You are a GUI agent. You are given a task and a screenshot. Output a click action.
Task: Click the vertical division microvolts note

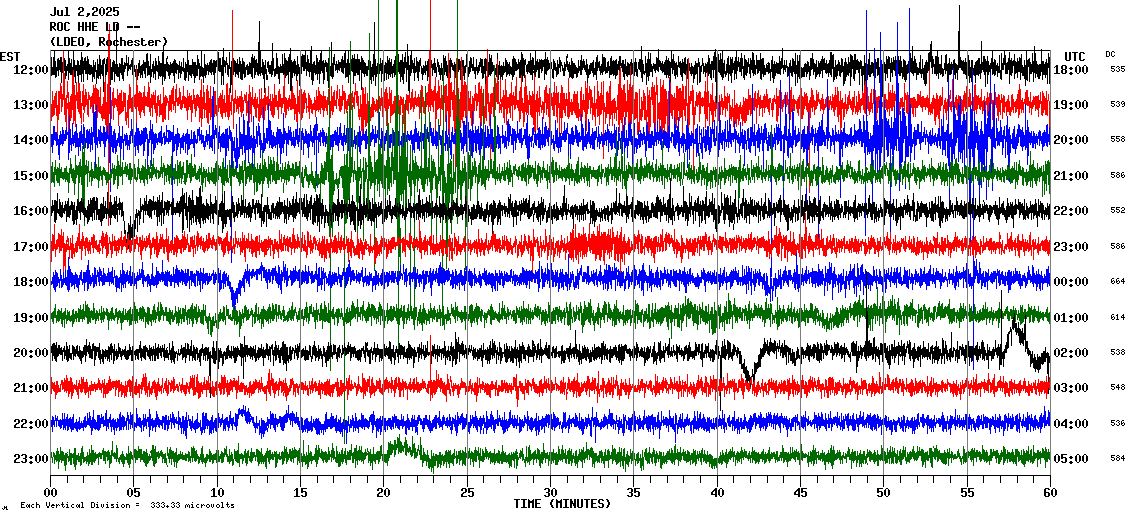click(x=127, y=505)
